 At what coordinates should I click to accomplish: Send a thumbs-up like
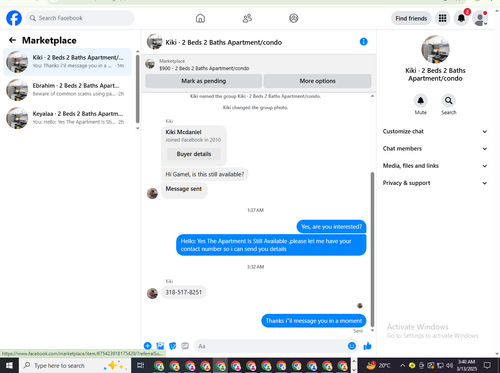368,346
